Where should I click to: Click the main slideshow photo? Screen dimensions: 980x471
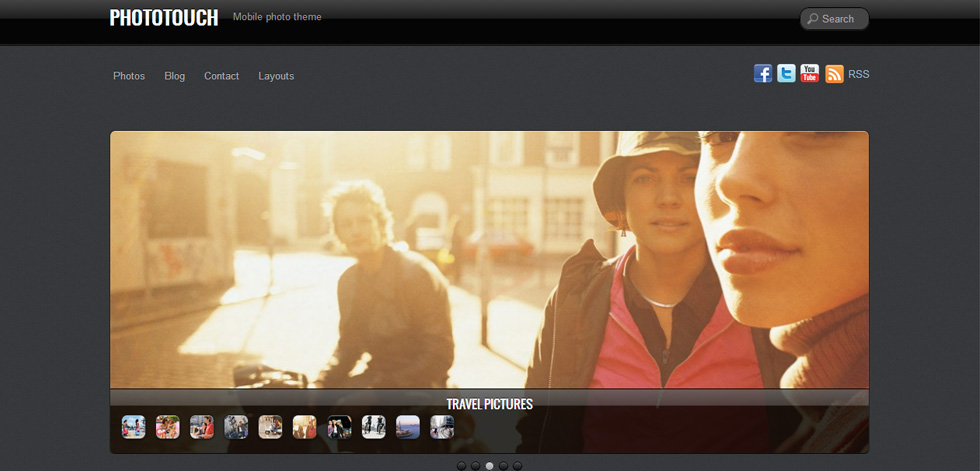[x=489, y=259]
